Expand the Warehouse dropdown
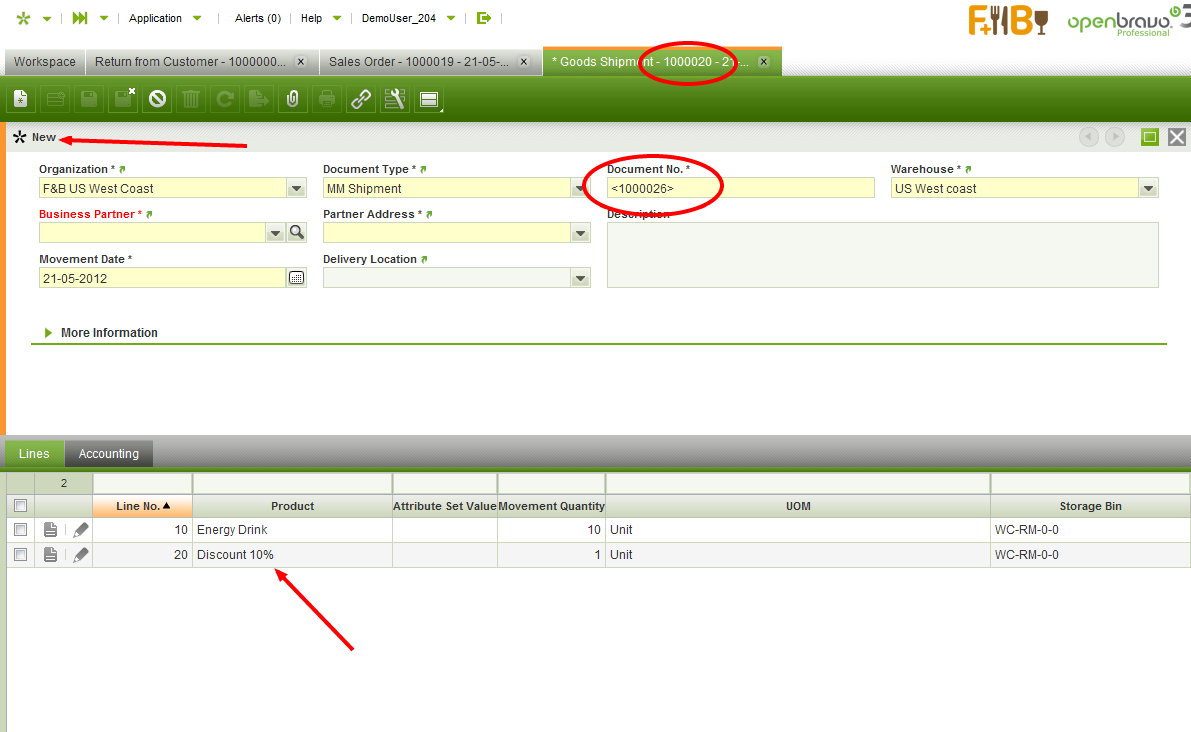This screenshot has width=1191, height=732. [x=1148, y=188]
